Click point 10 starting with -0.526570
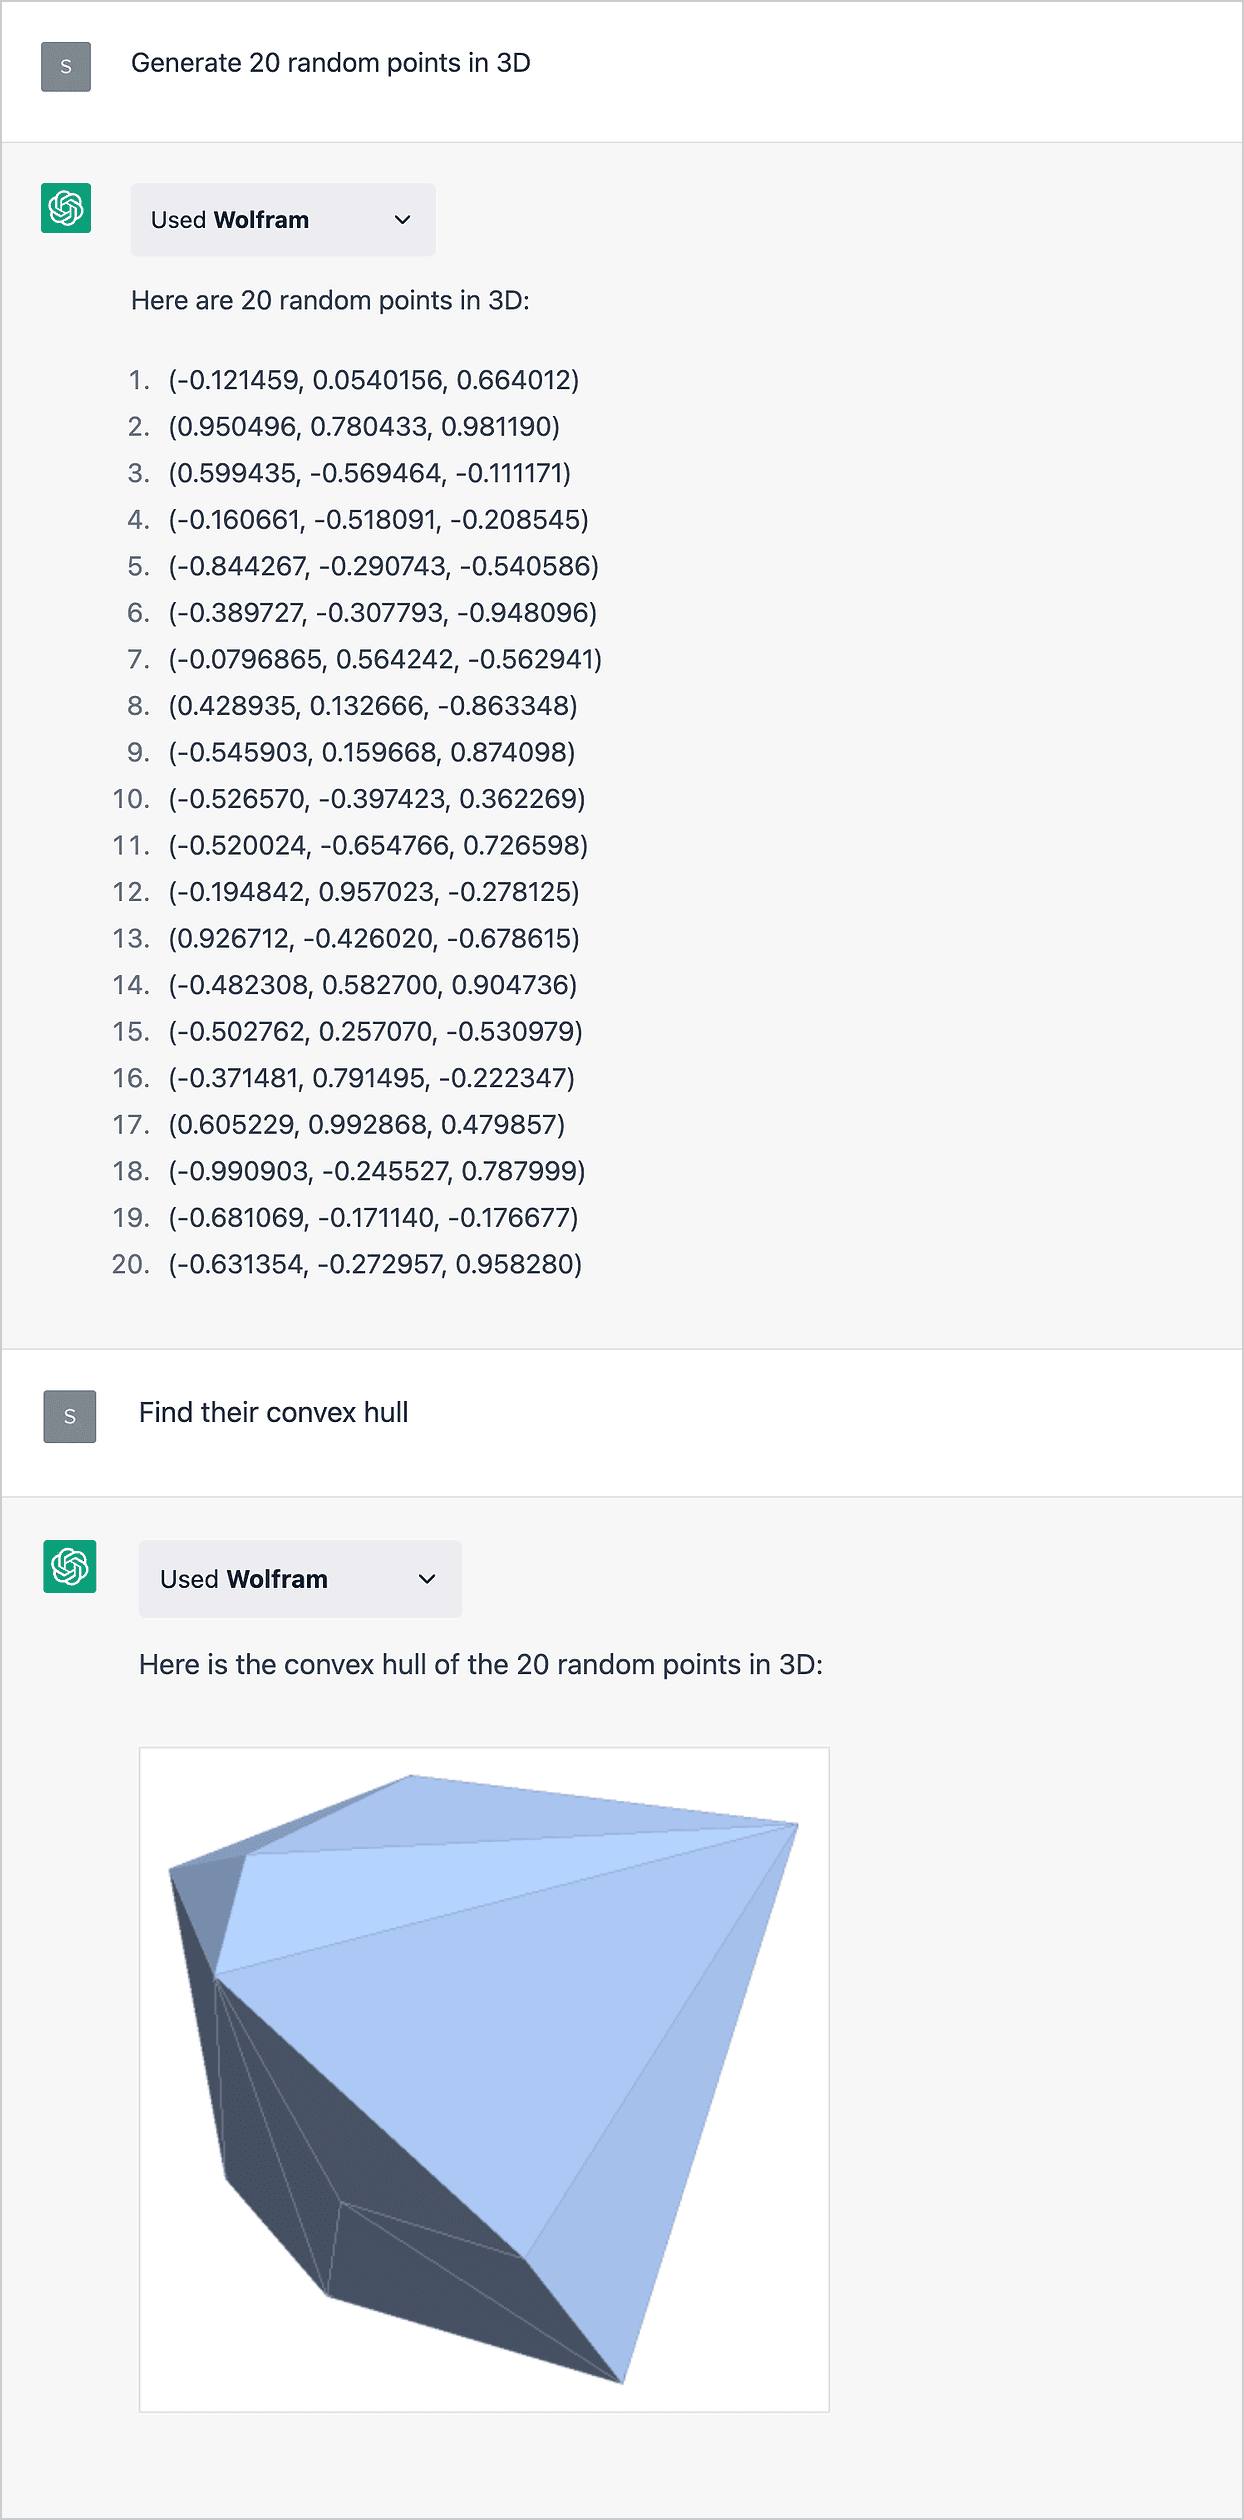The image size is (1244, 2520). click(376, 799)
